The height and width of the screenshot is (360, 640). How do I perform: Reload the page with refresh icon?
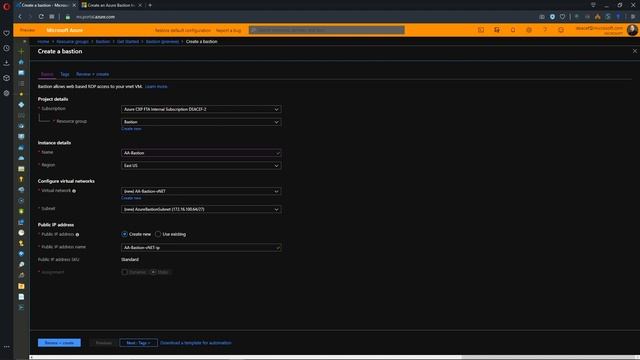41,17
